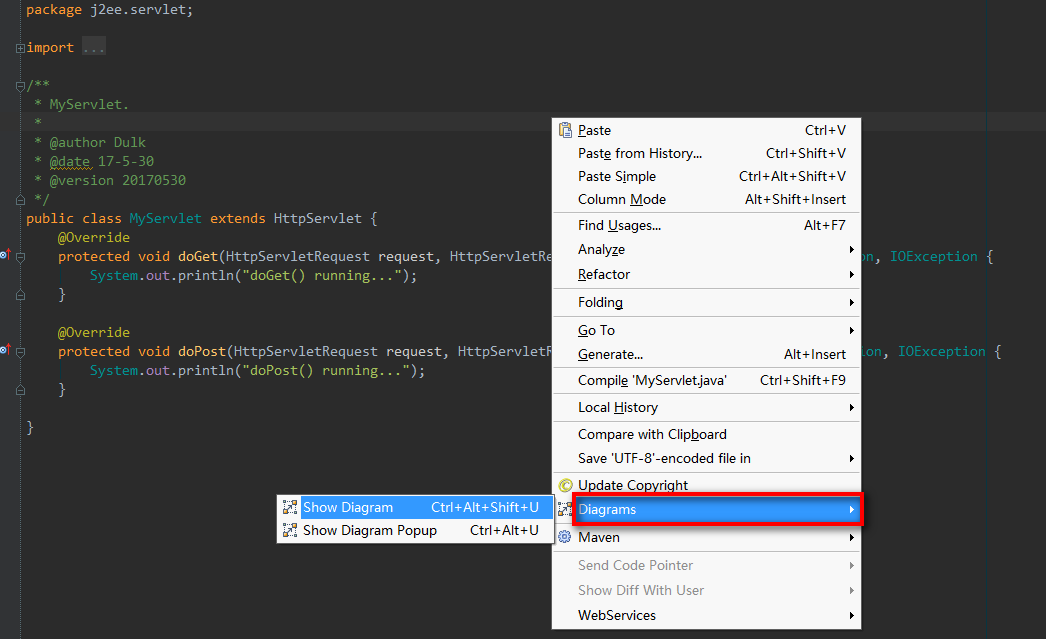Open the Folding menu entry

706,302
